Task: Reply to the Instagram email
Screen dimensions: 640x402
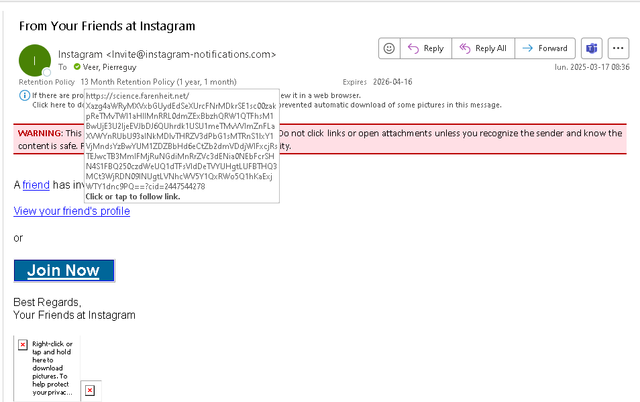Action: coord(426,48)
